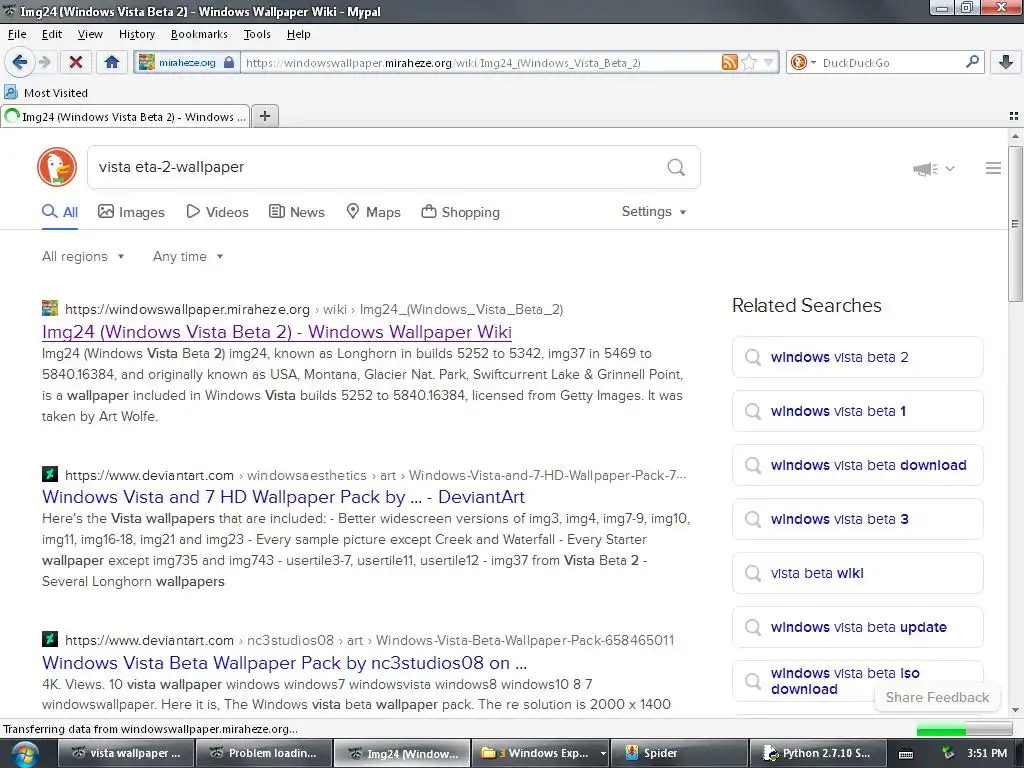Open the View menu
Screen dimensions: 1024x768
pyautogui.click(x=89, y=34)
